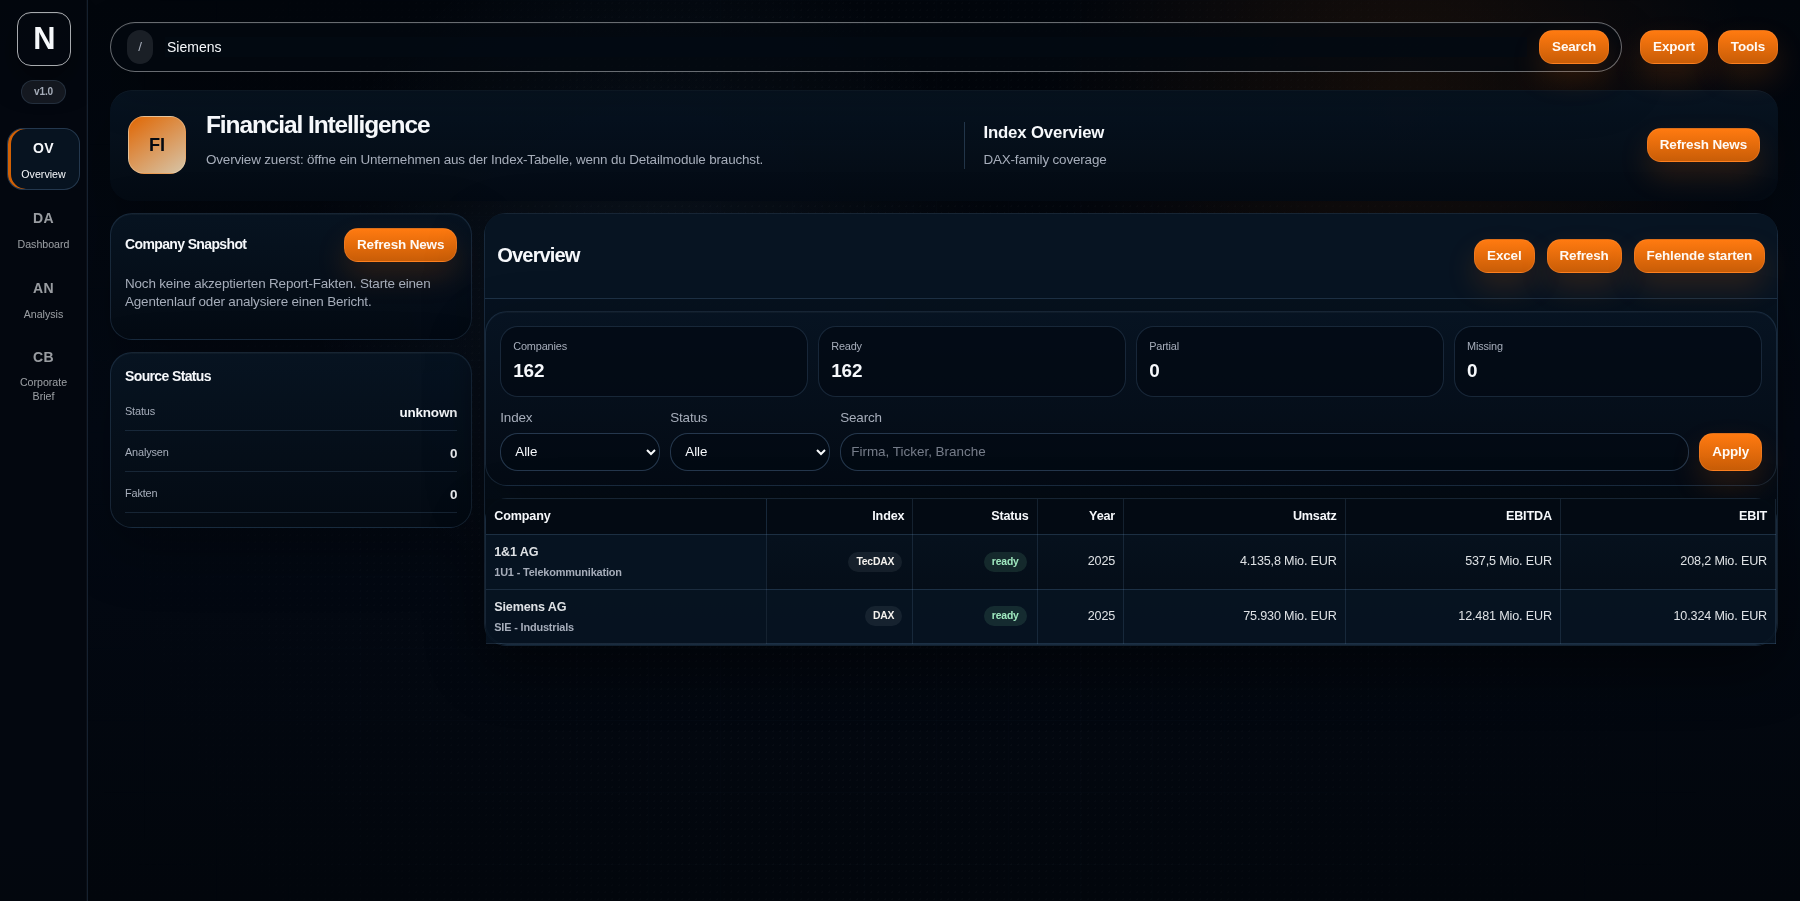Click the Search button in top bar
The image size is (1800, 901).
[x=1574, y=47]
